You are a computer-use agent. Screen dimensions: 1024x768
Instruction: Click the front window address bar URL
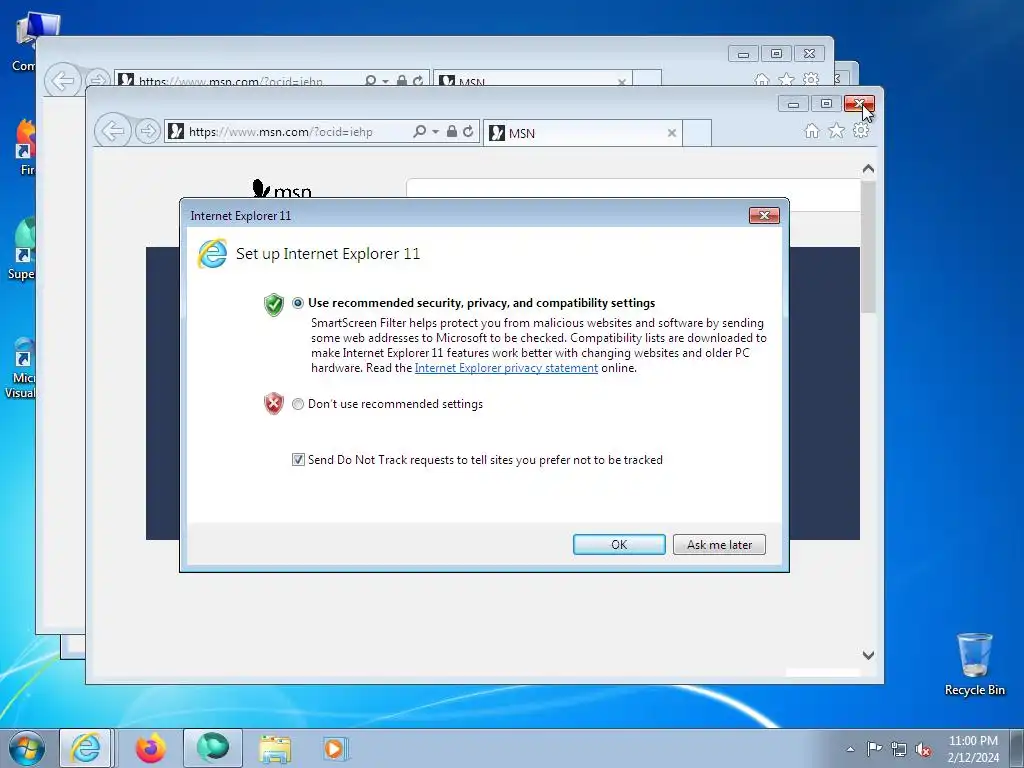point(281,132)
